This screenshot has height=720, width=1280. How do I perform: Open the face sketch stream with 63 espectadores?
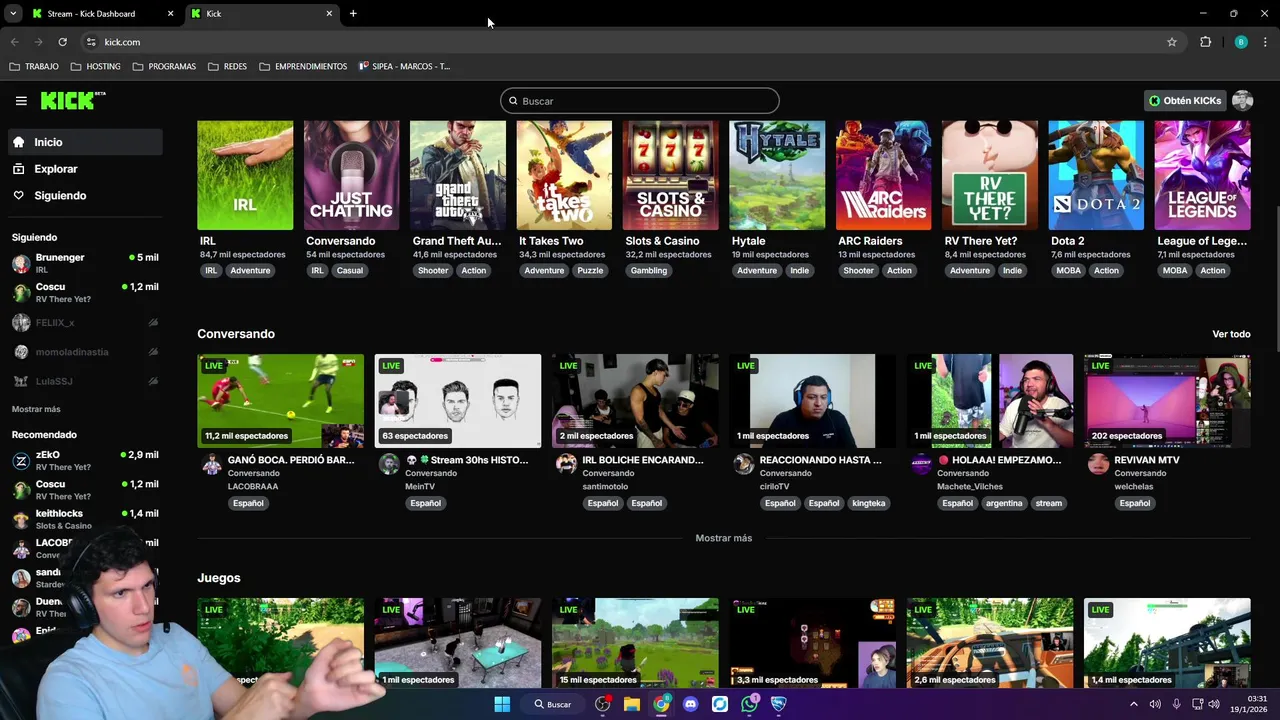458,401
